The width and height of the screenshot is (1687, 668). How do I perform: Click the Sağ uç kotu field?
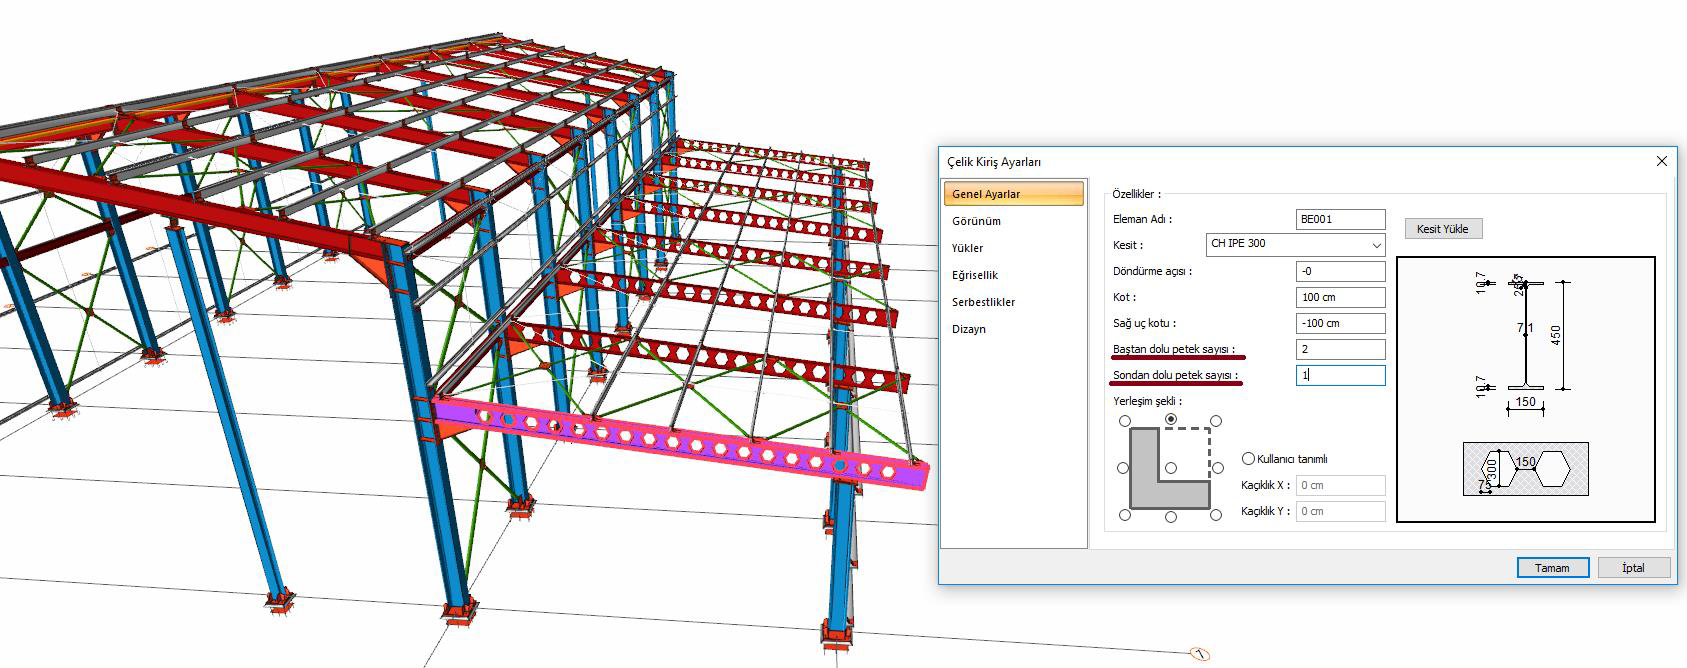[1340, 324]
